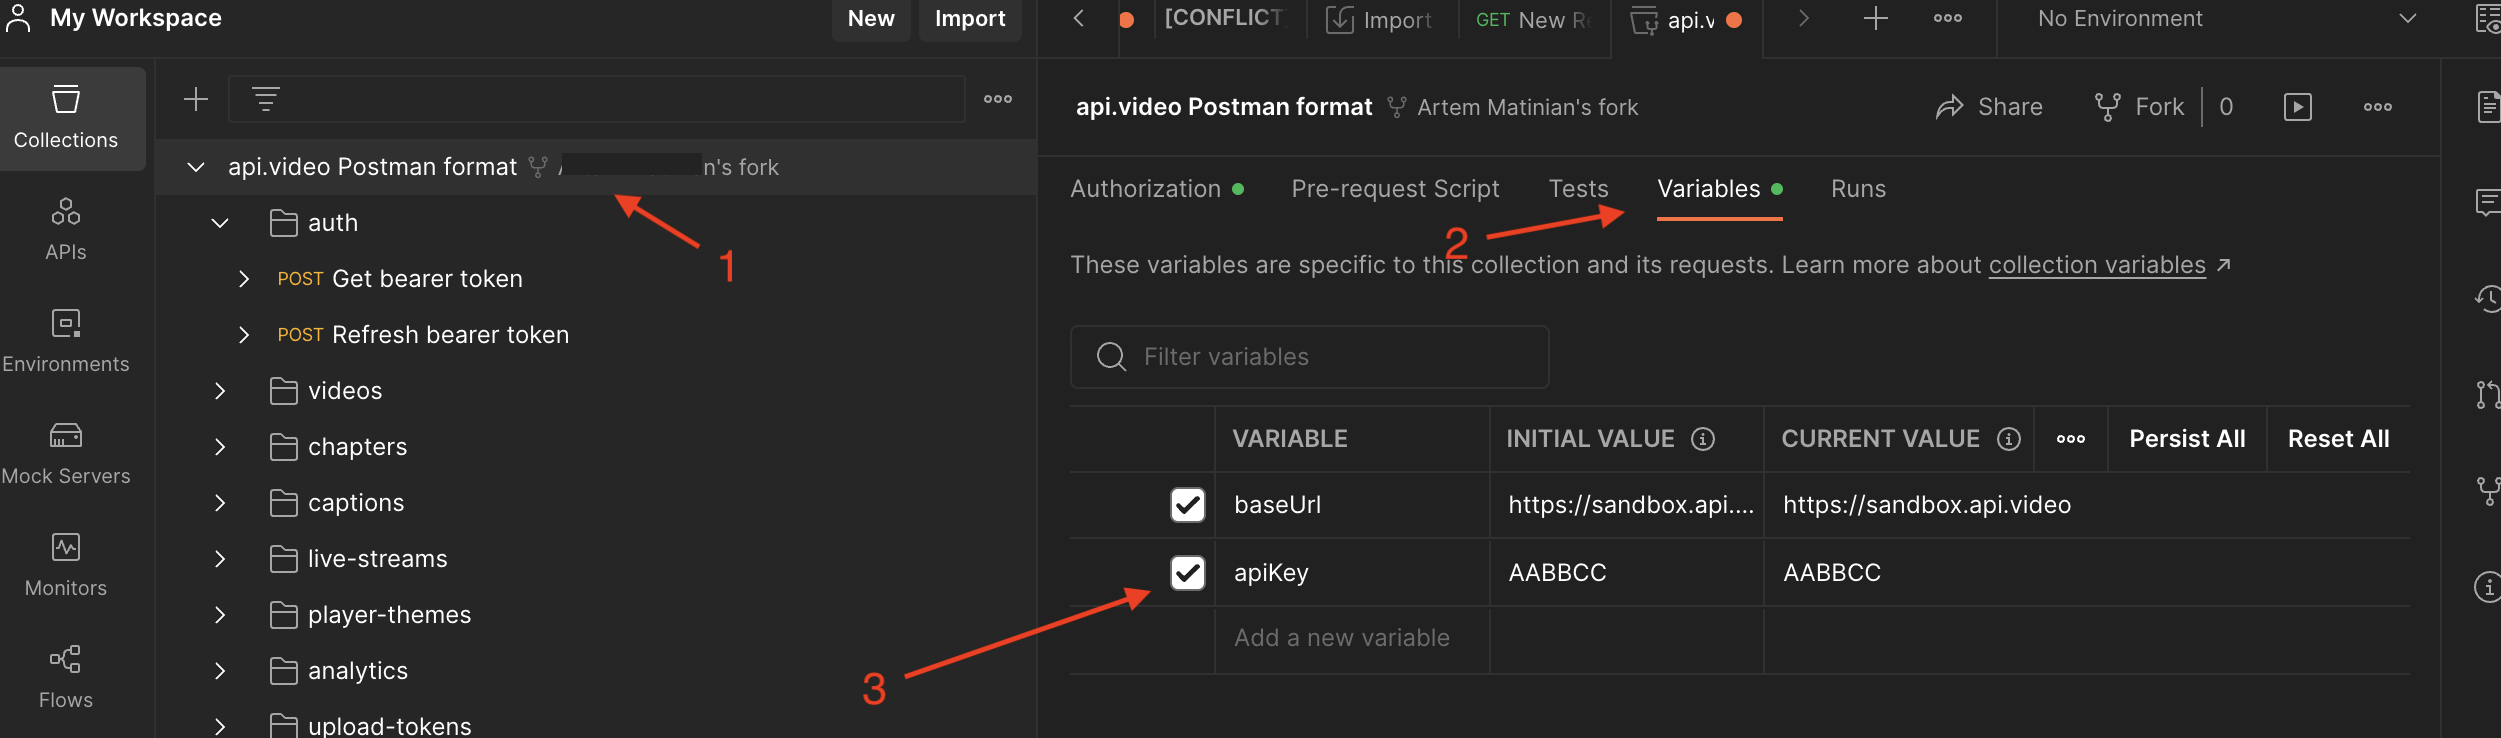
Task: Click the Share button
Action: (x=1989, y=107)
